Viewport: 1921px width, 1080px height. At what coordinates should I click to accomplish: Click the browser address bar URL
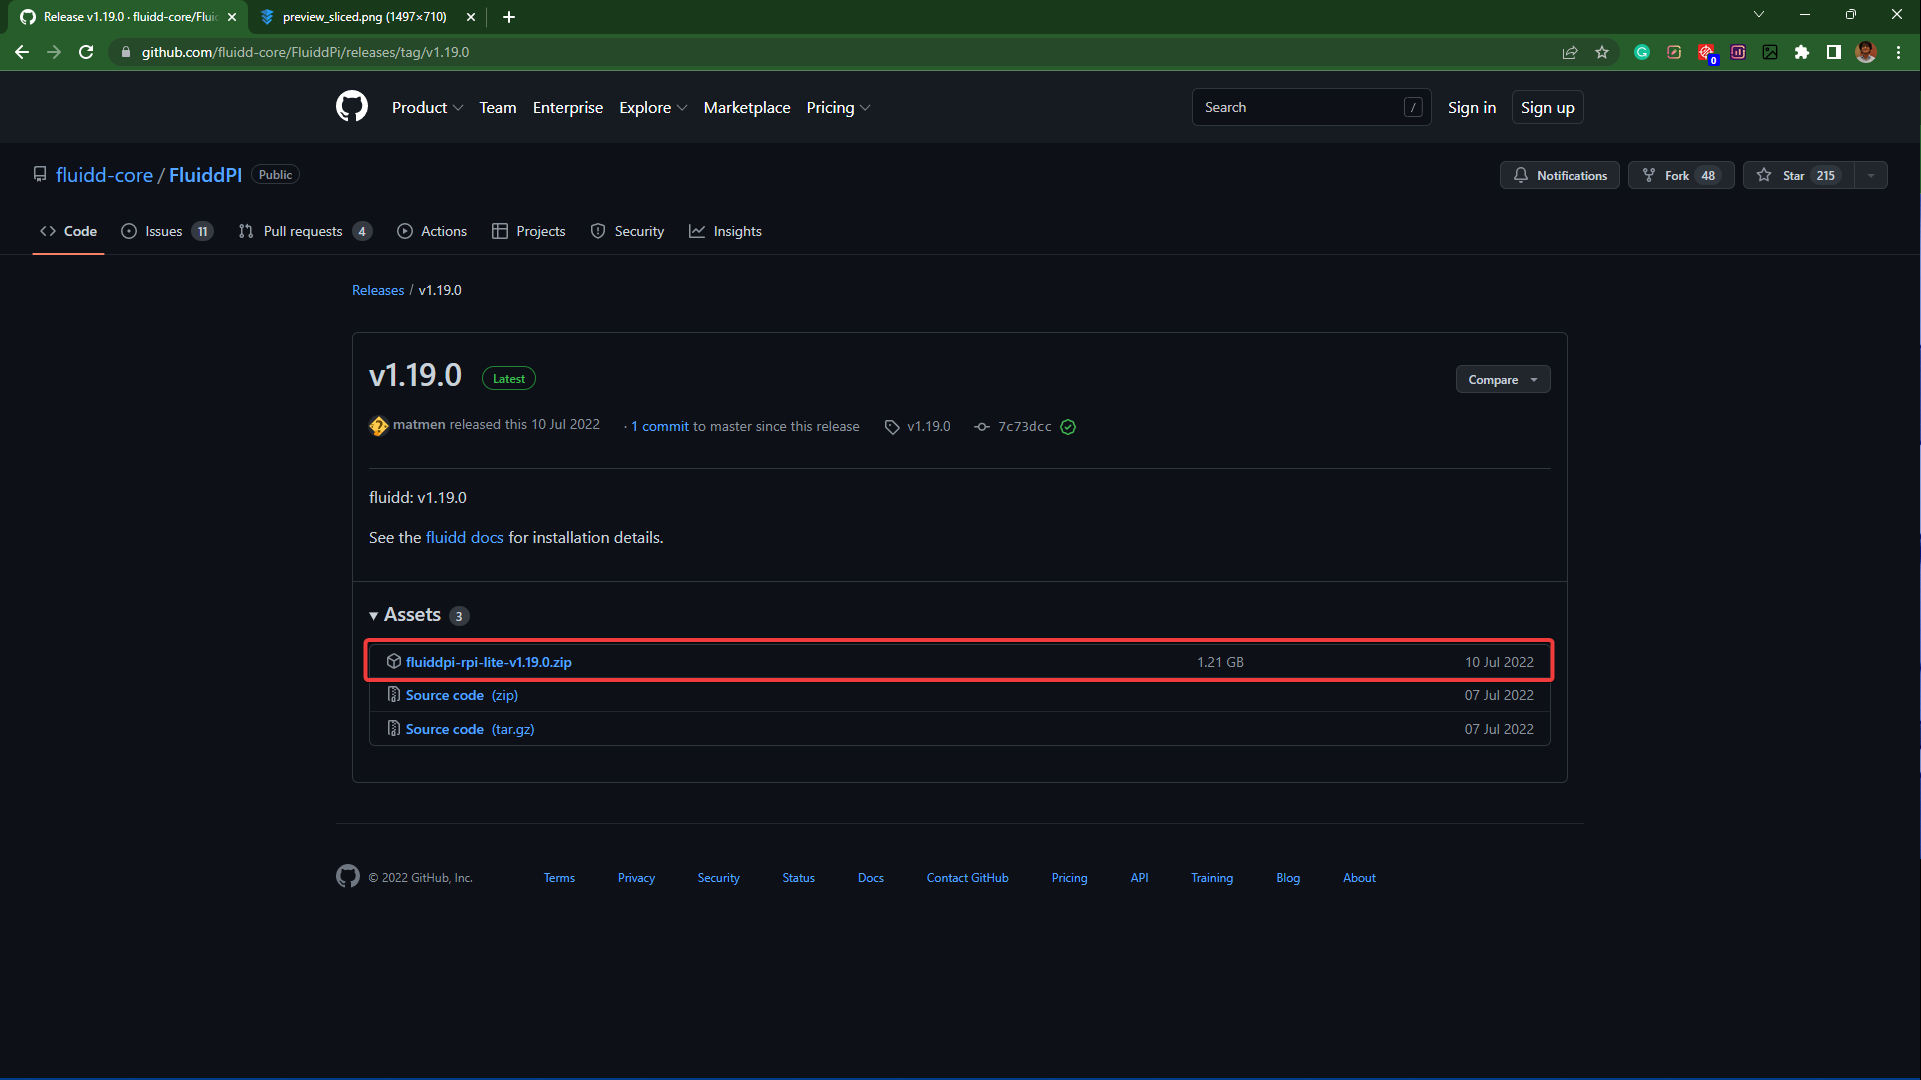click(x=305, y=52)
